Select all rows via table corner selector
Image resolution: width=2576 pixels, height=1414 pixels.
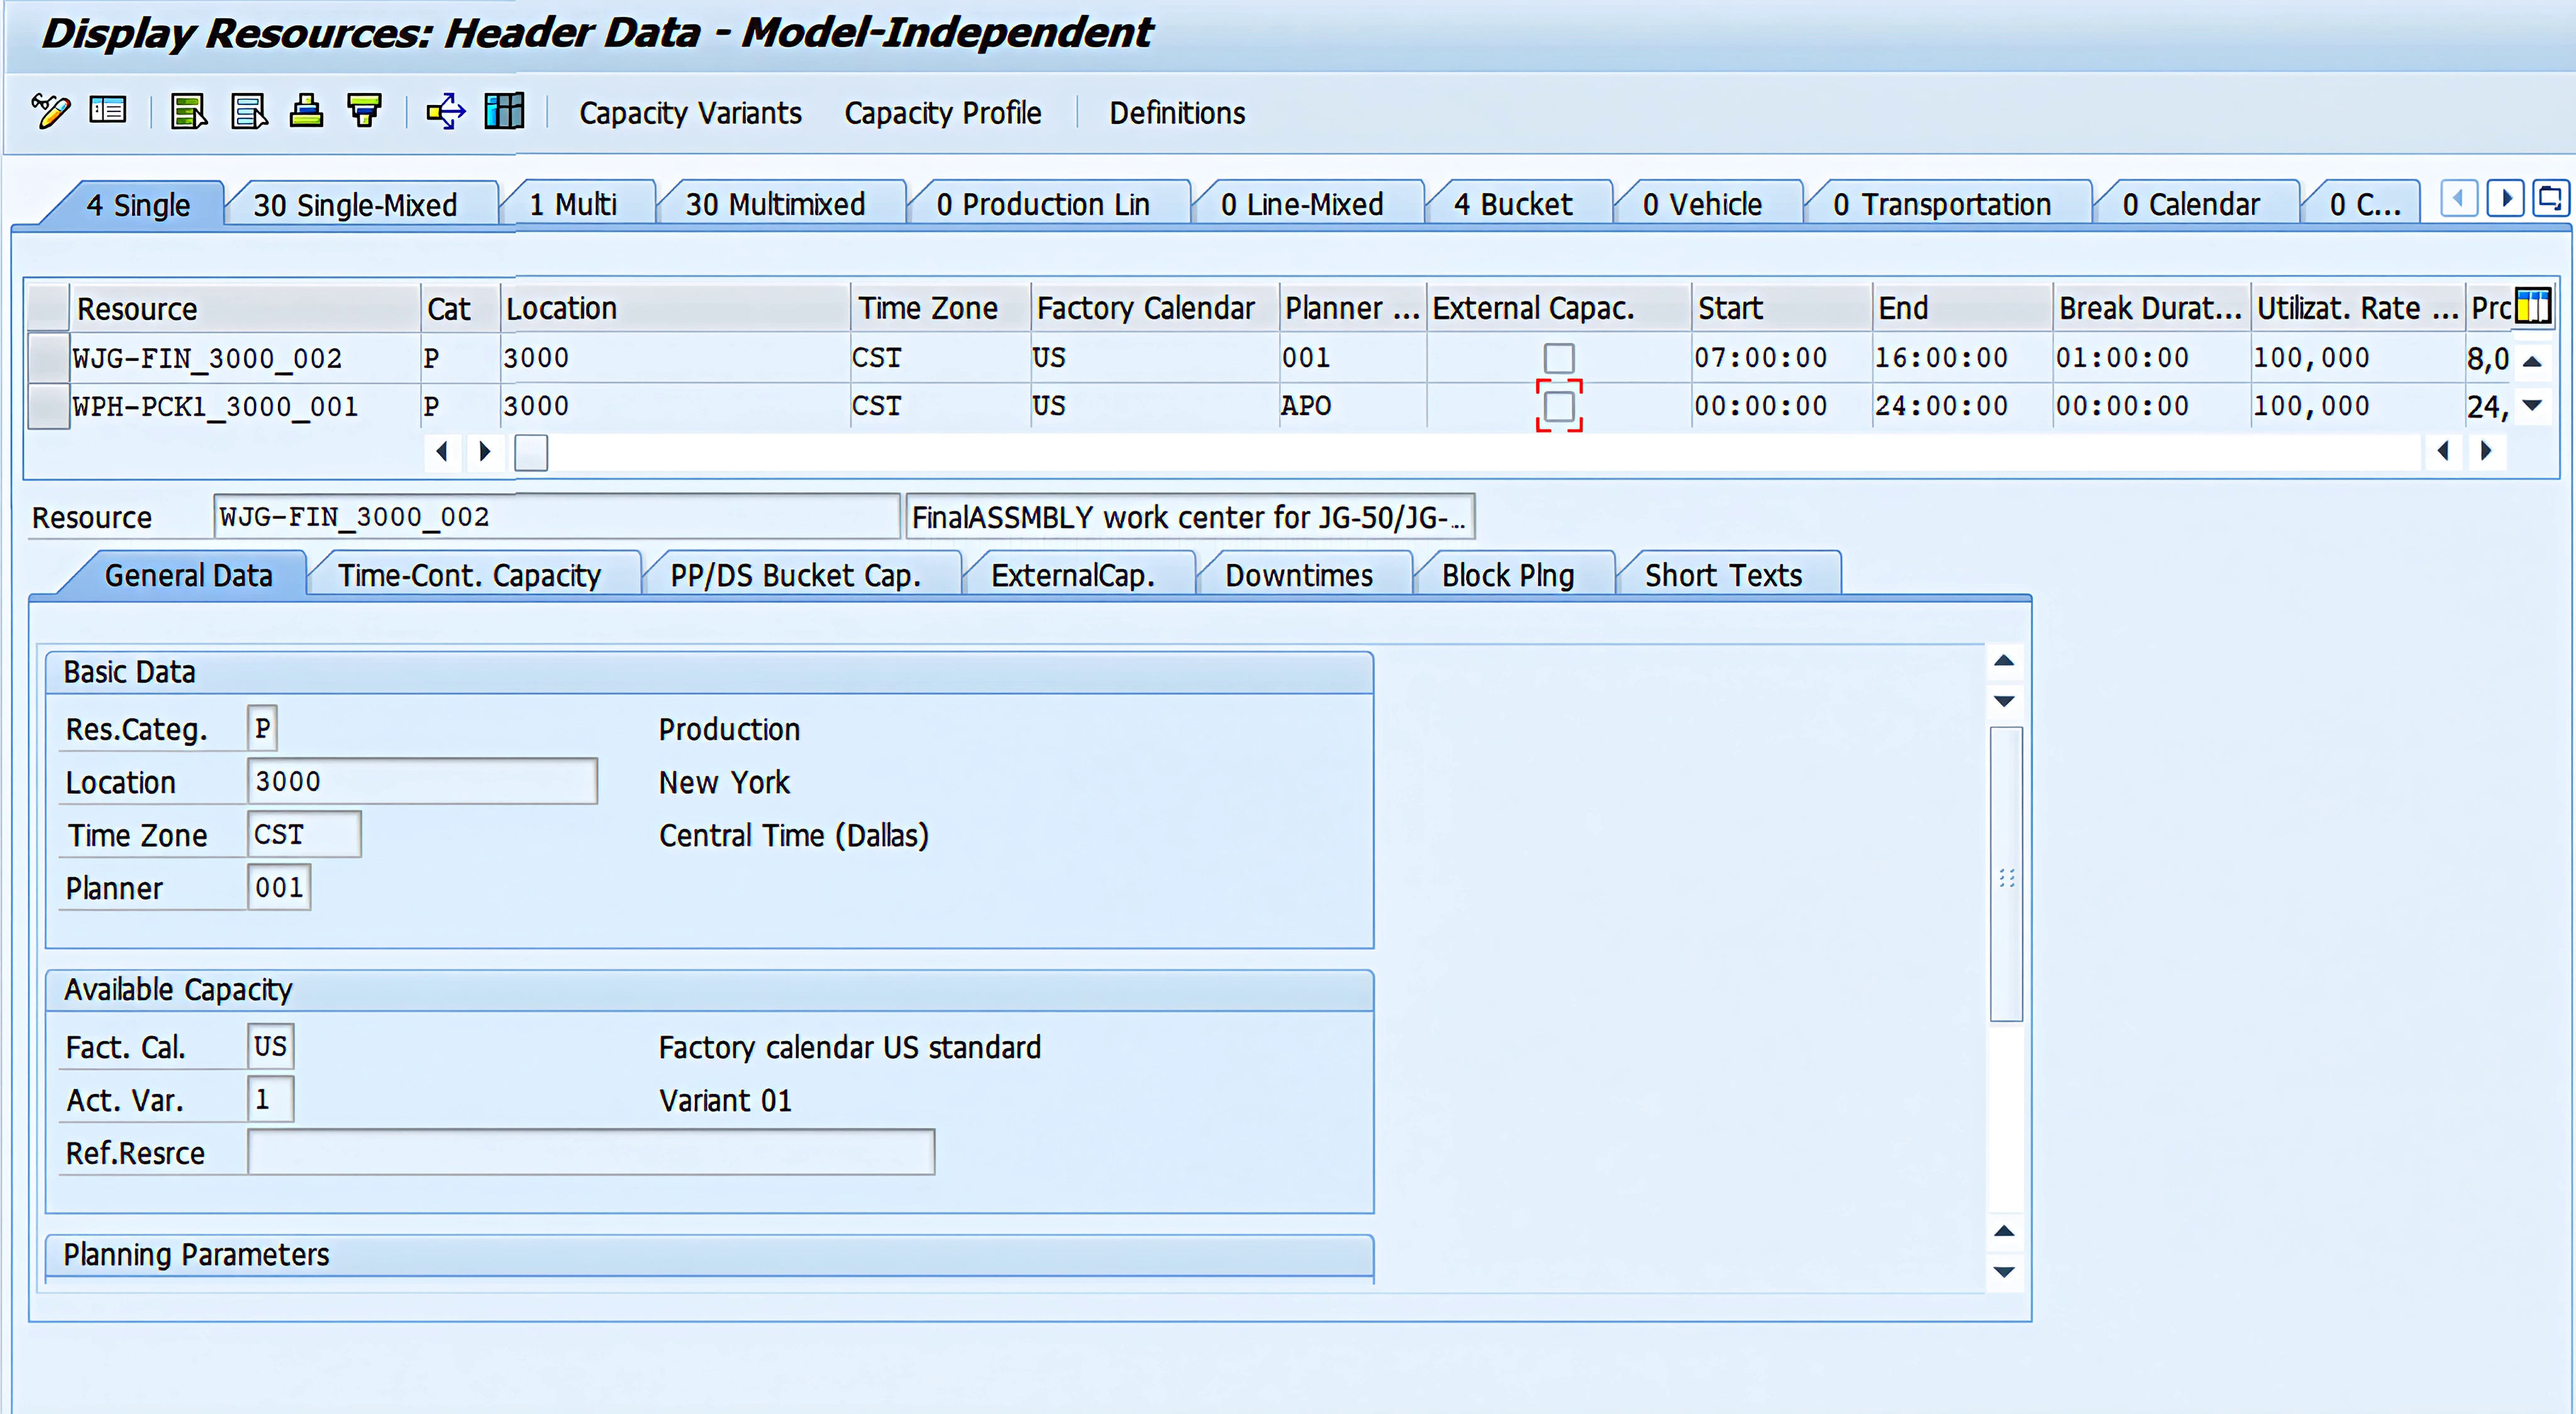(47, 307)
